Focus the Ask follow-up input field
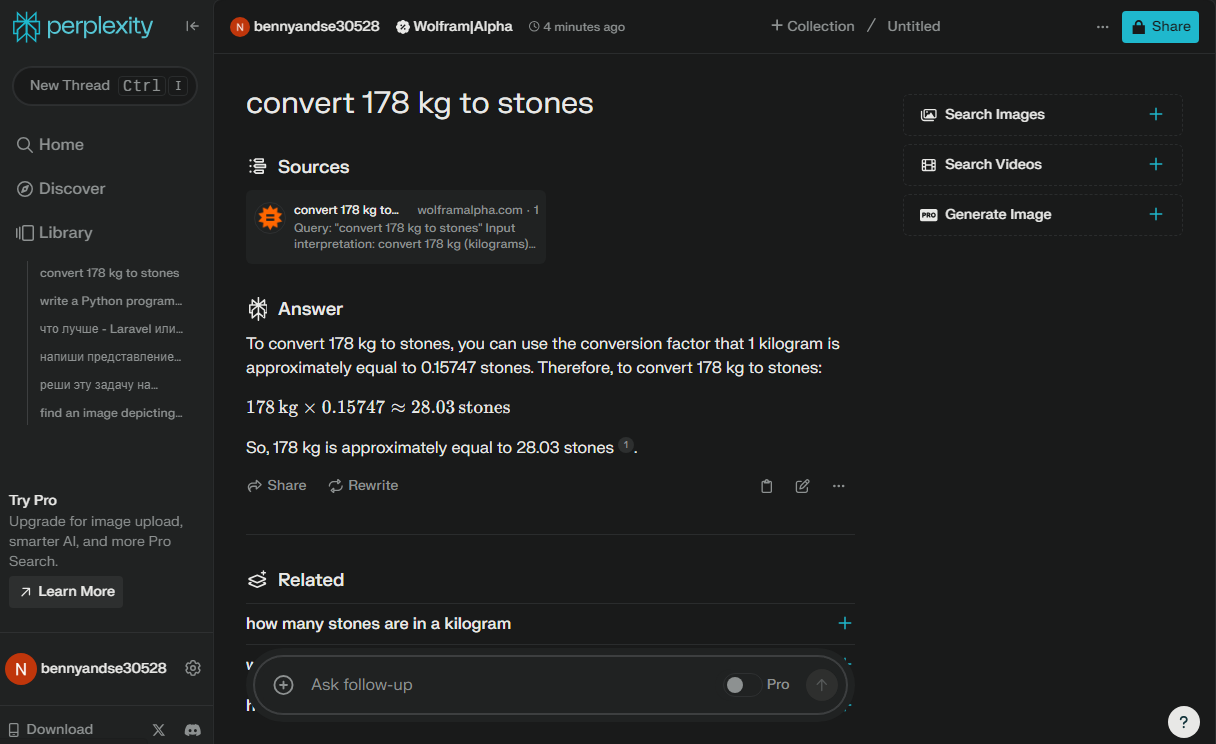Image resolution: width=1216 pixels, height=744 pixels. 510,685
